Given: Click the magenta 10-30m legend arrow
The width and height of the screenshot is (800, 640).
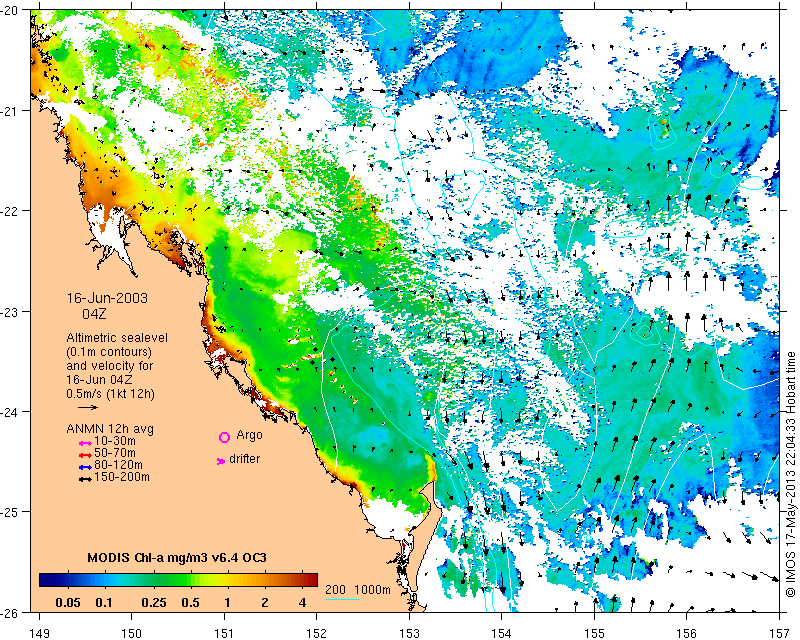Looking at the screenshot, I should pos(85,443).
